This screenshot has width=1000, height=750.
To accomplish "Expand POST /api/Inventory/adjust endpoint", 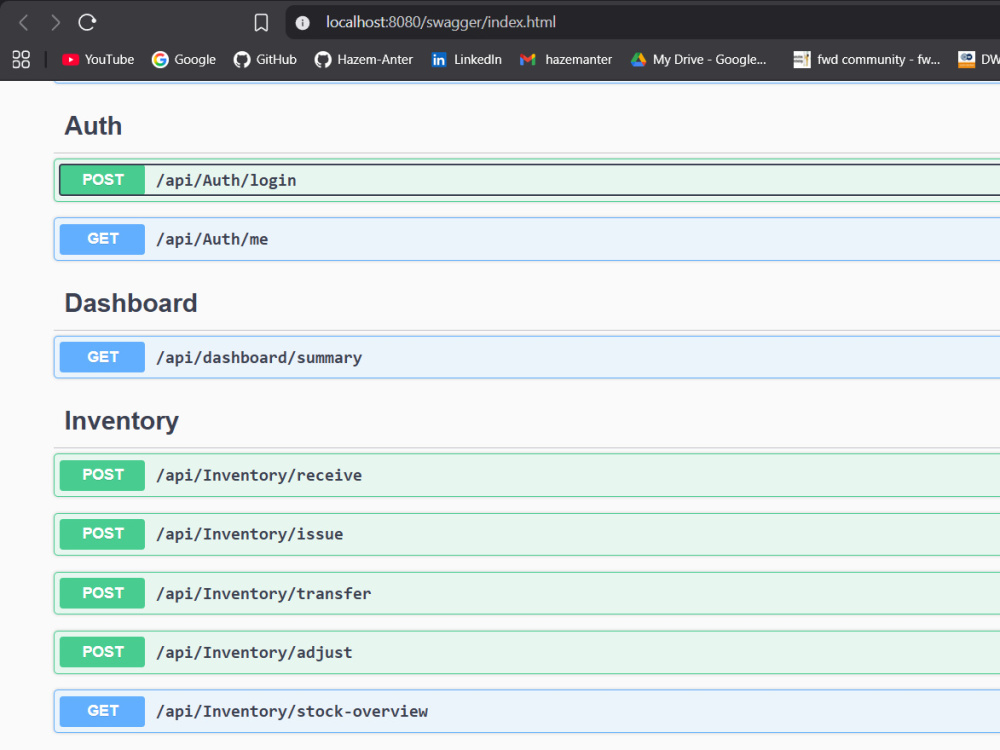I will (x=529, y=652).
